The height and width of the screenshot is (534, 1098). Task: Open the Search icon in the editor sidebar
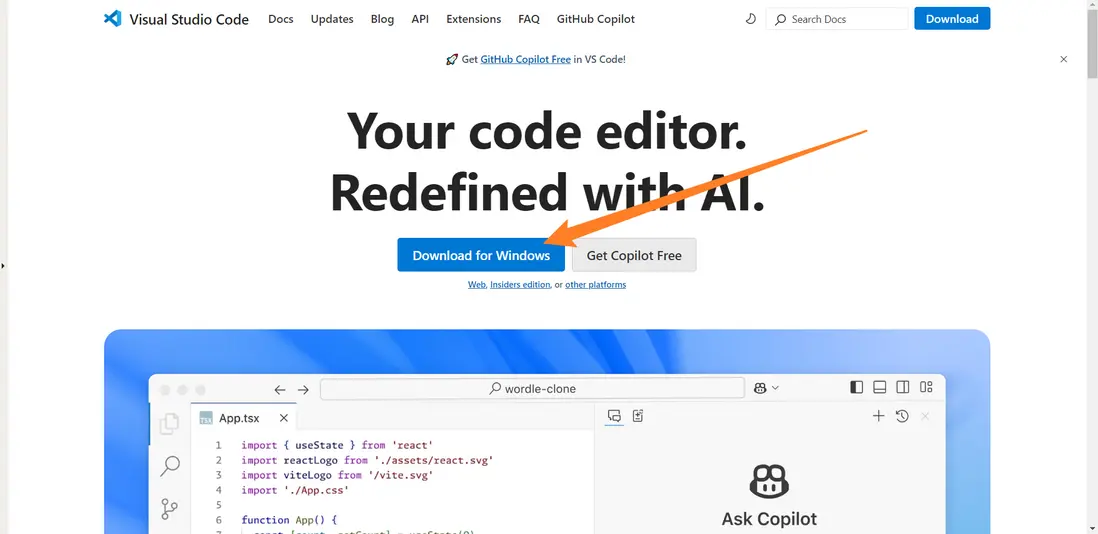tap(169, 465)
